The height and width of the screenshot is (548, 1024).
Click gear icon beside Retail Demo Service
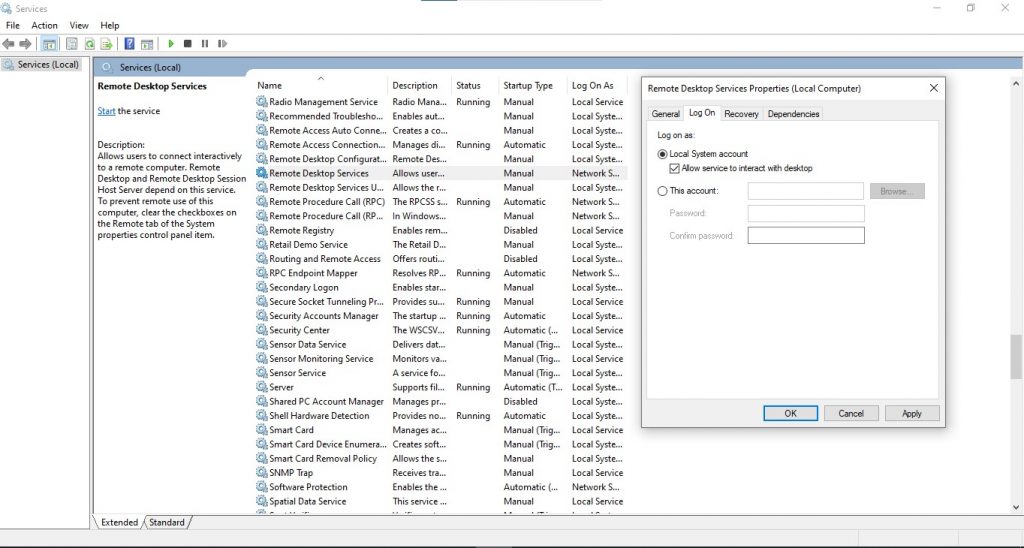[262, 244]
